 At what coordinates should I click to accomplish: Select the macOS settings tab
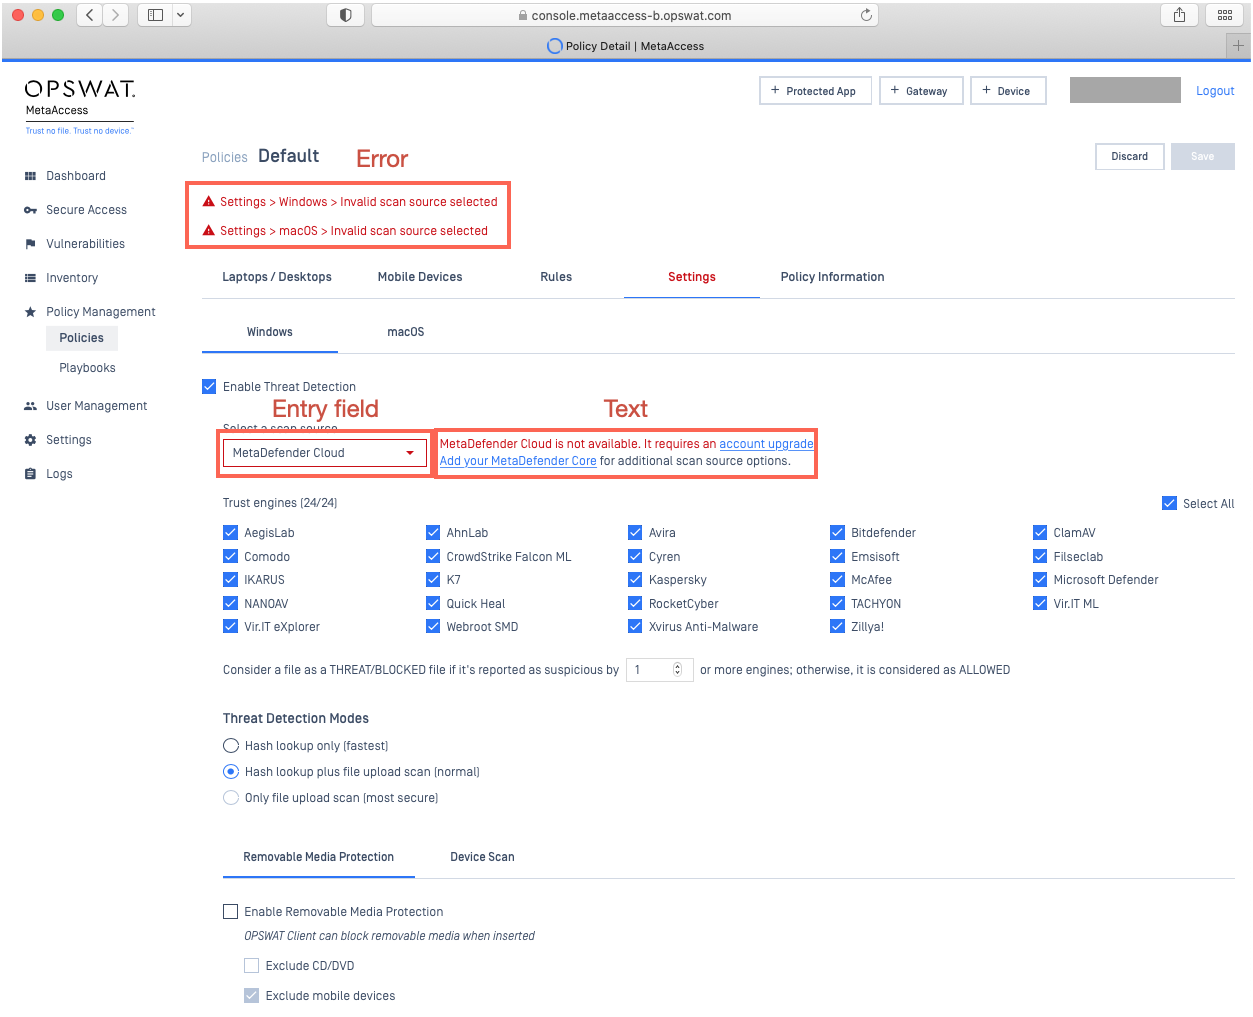tap(406, 332)
